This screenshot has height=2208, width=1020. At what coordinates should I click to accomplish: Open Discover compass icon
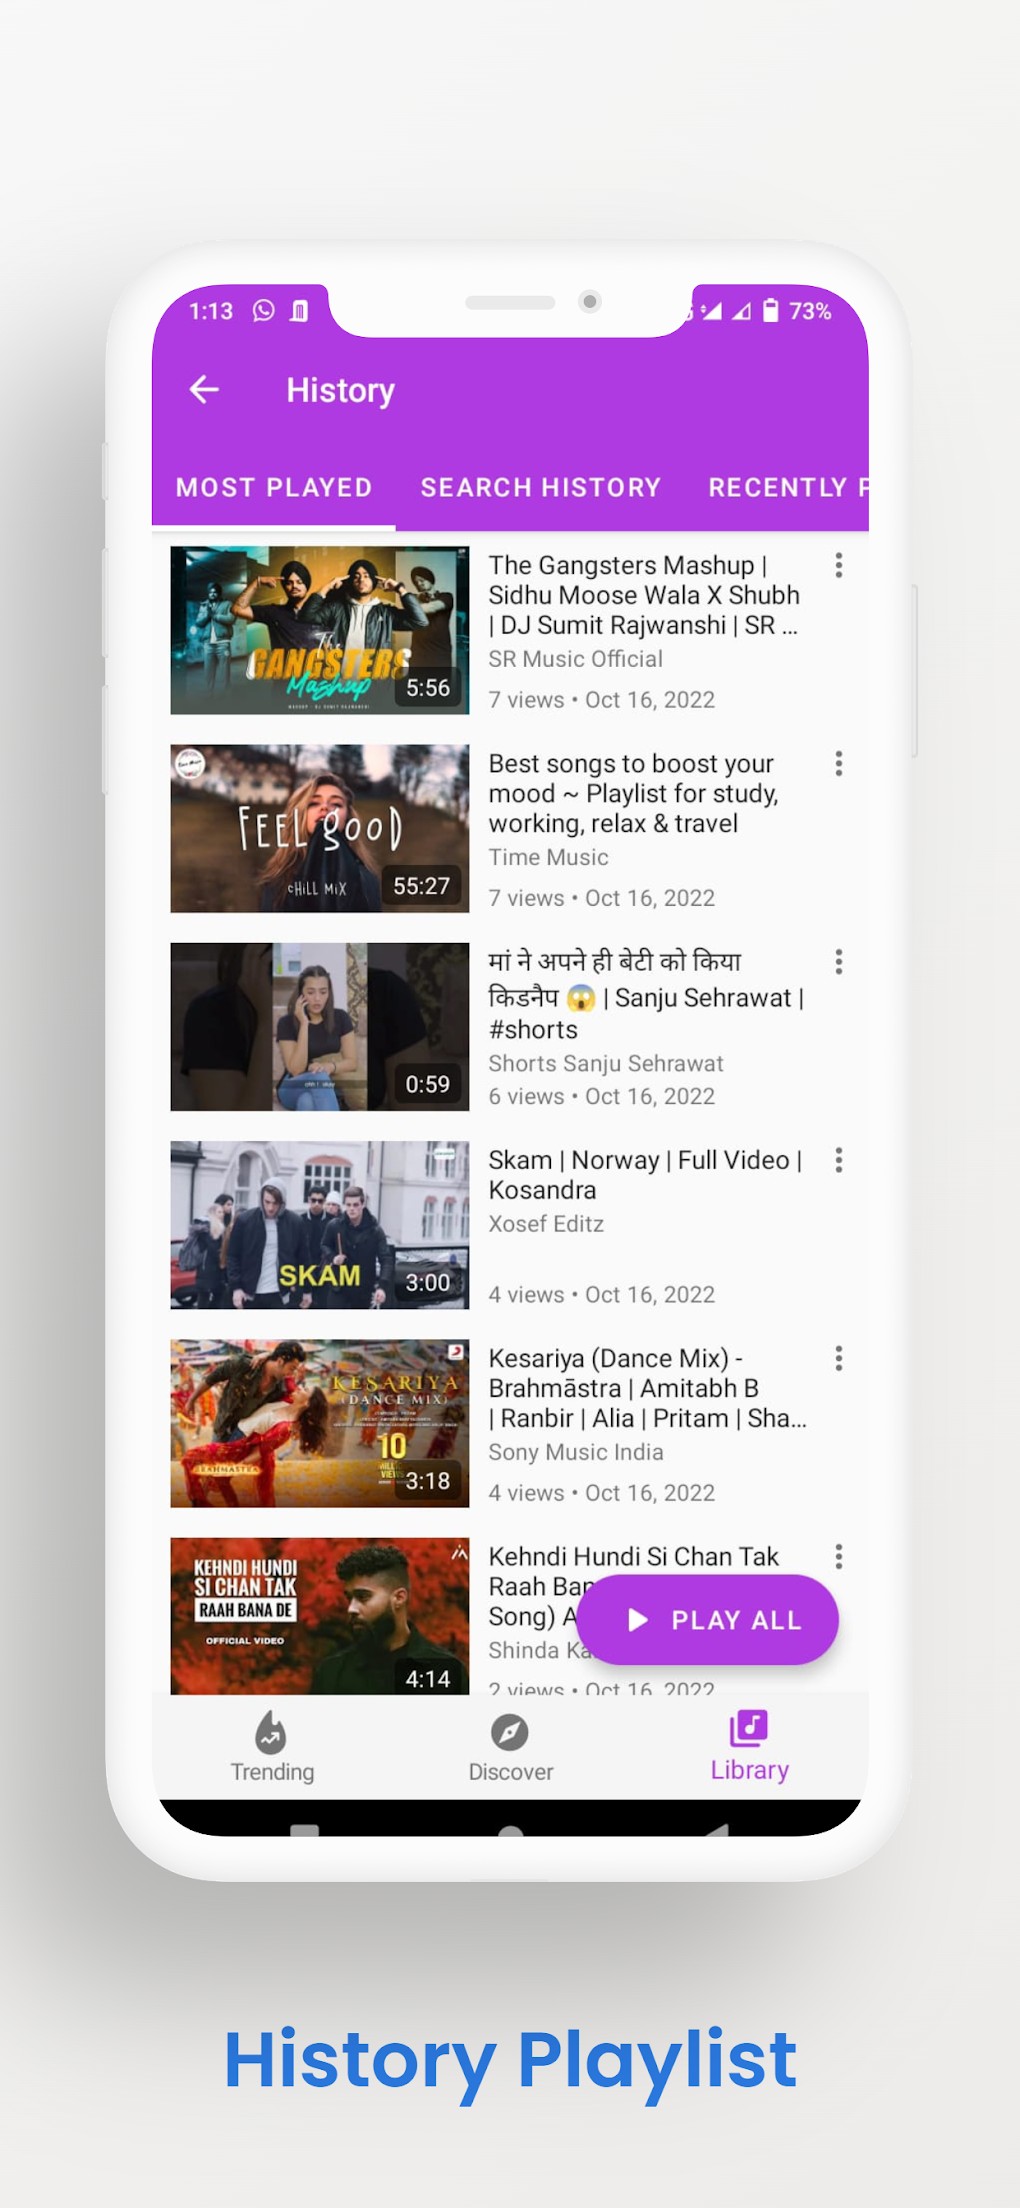(x=510, y=1732)
